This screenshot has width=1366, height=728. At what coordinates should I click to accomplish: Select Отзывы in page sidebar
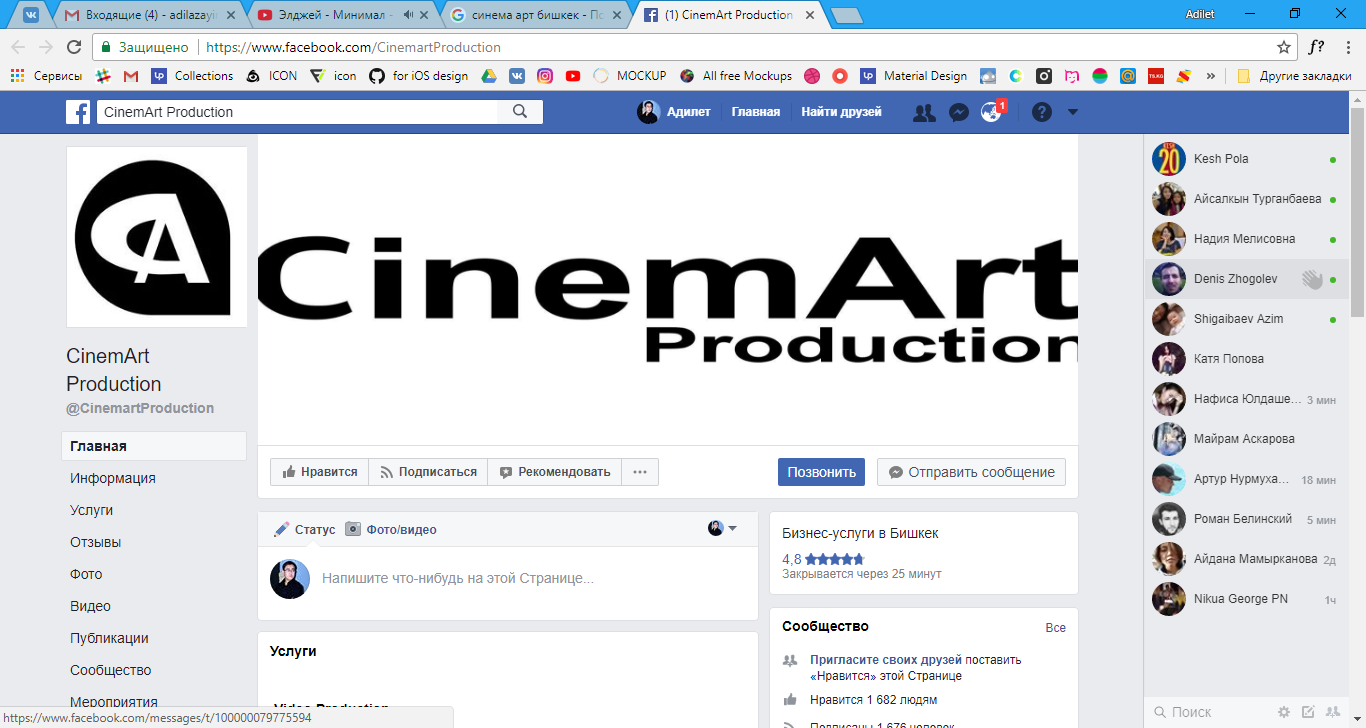[x=96, y=542]
